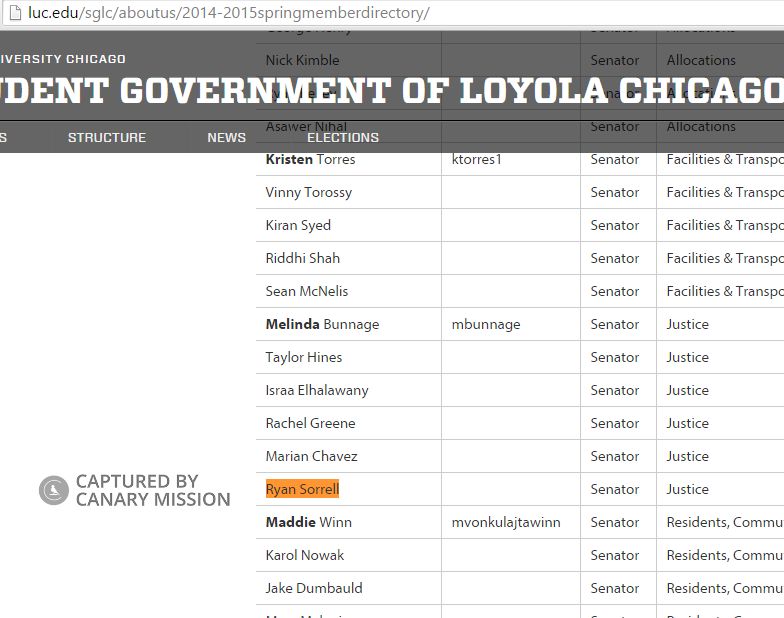784x618 pixels.
Task: Click the Student Government of Loyola Chicago heading
Action: pos(392,91)
